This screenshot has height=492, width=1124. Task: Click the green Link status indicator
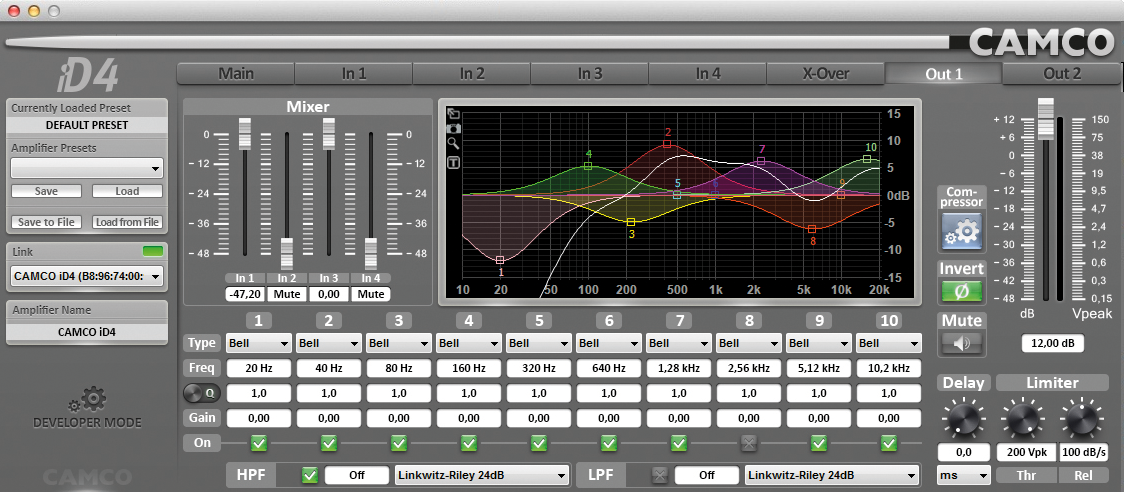[x=153, y=252]
